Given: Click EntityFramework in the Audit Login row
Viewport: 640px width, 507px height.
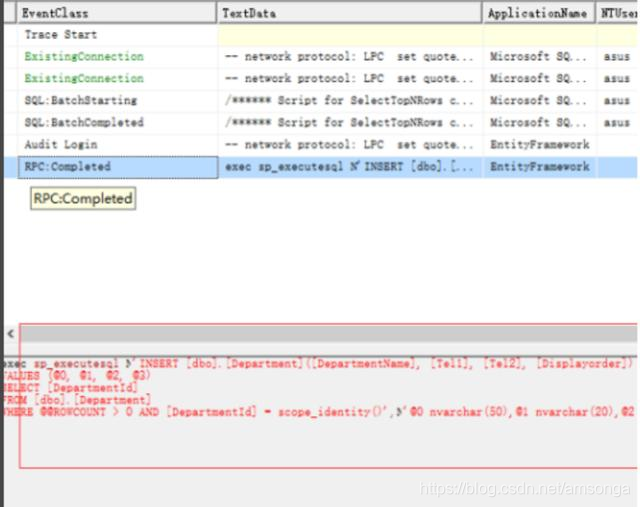Looking at the screenshot, I should 540,145.
